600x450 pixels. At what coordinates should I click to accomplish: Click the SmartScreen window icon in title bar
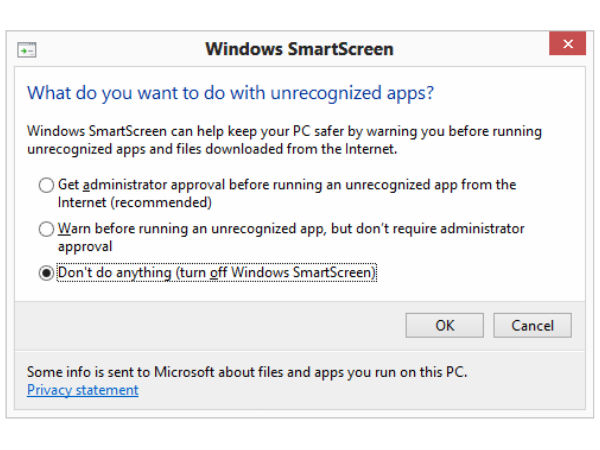(x=27, y=48)
